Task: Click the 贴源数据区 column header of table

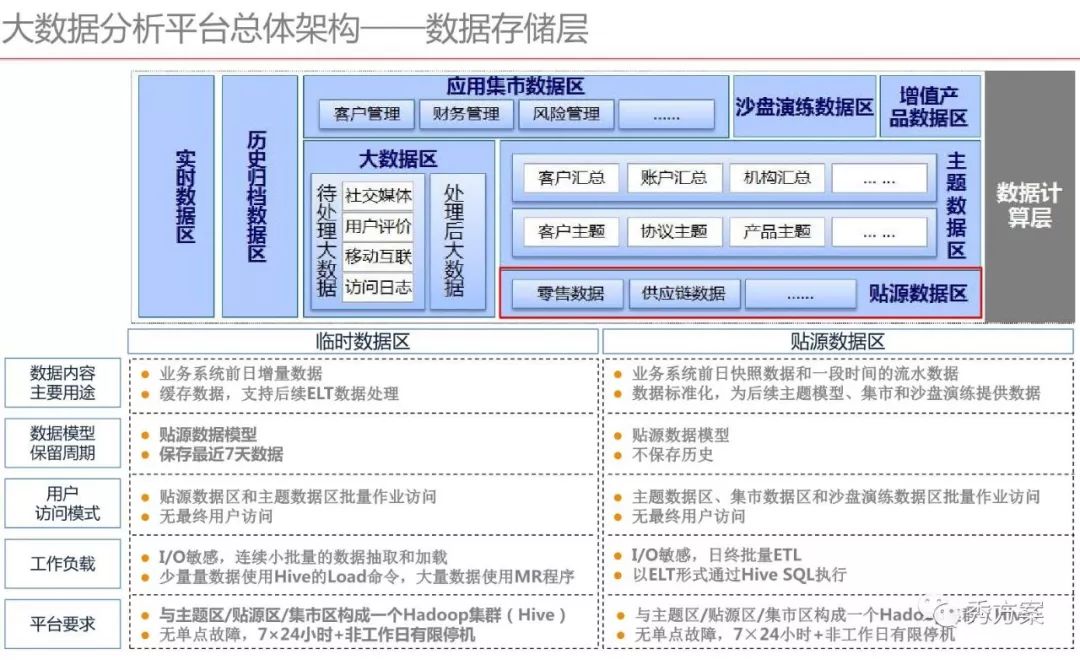Action: point(838,342)
